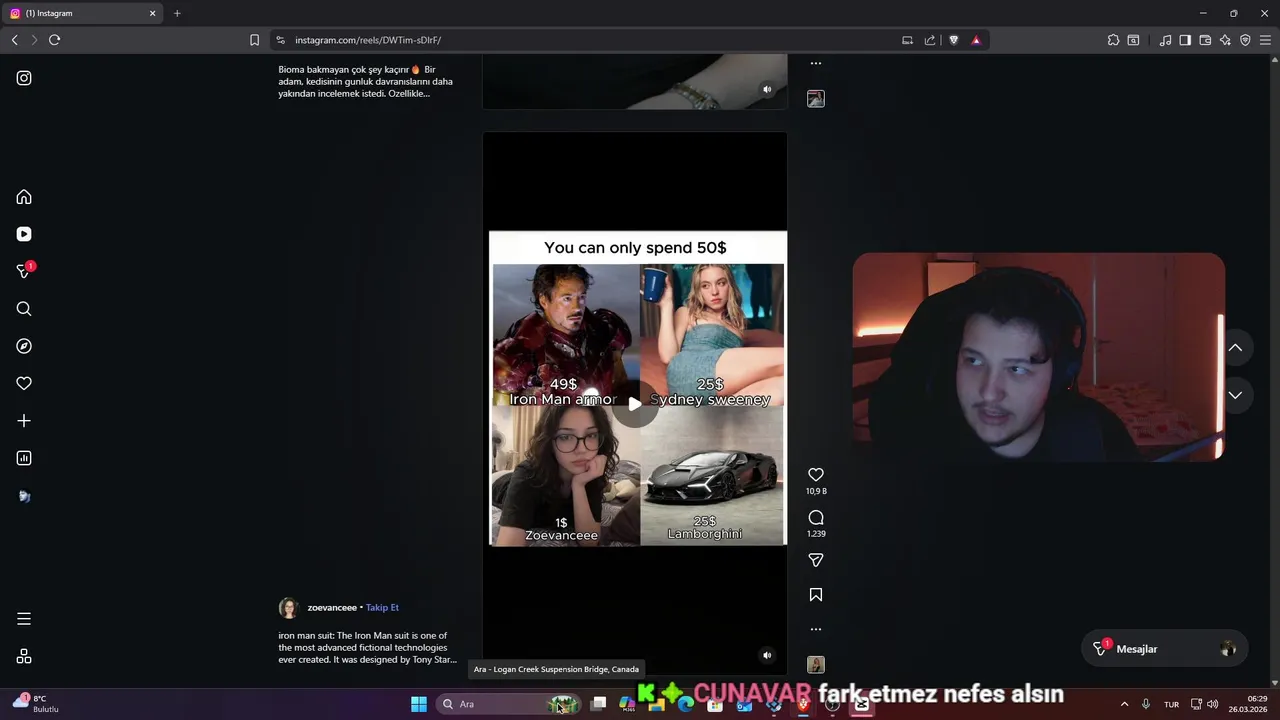Close the Instagram tab
1280x720 pixels.
[153, 13]
